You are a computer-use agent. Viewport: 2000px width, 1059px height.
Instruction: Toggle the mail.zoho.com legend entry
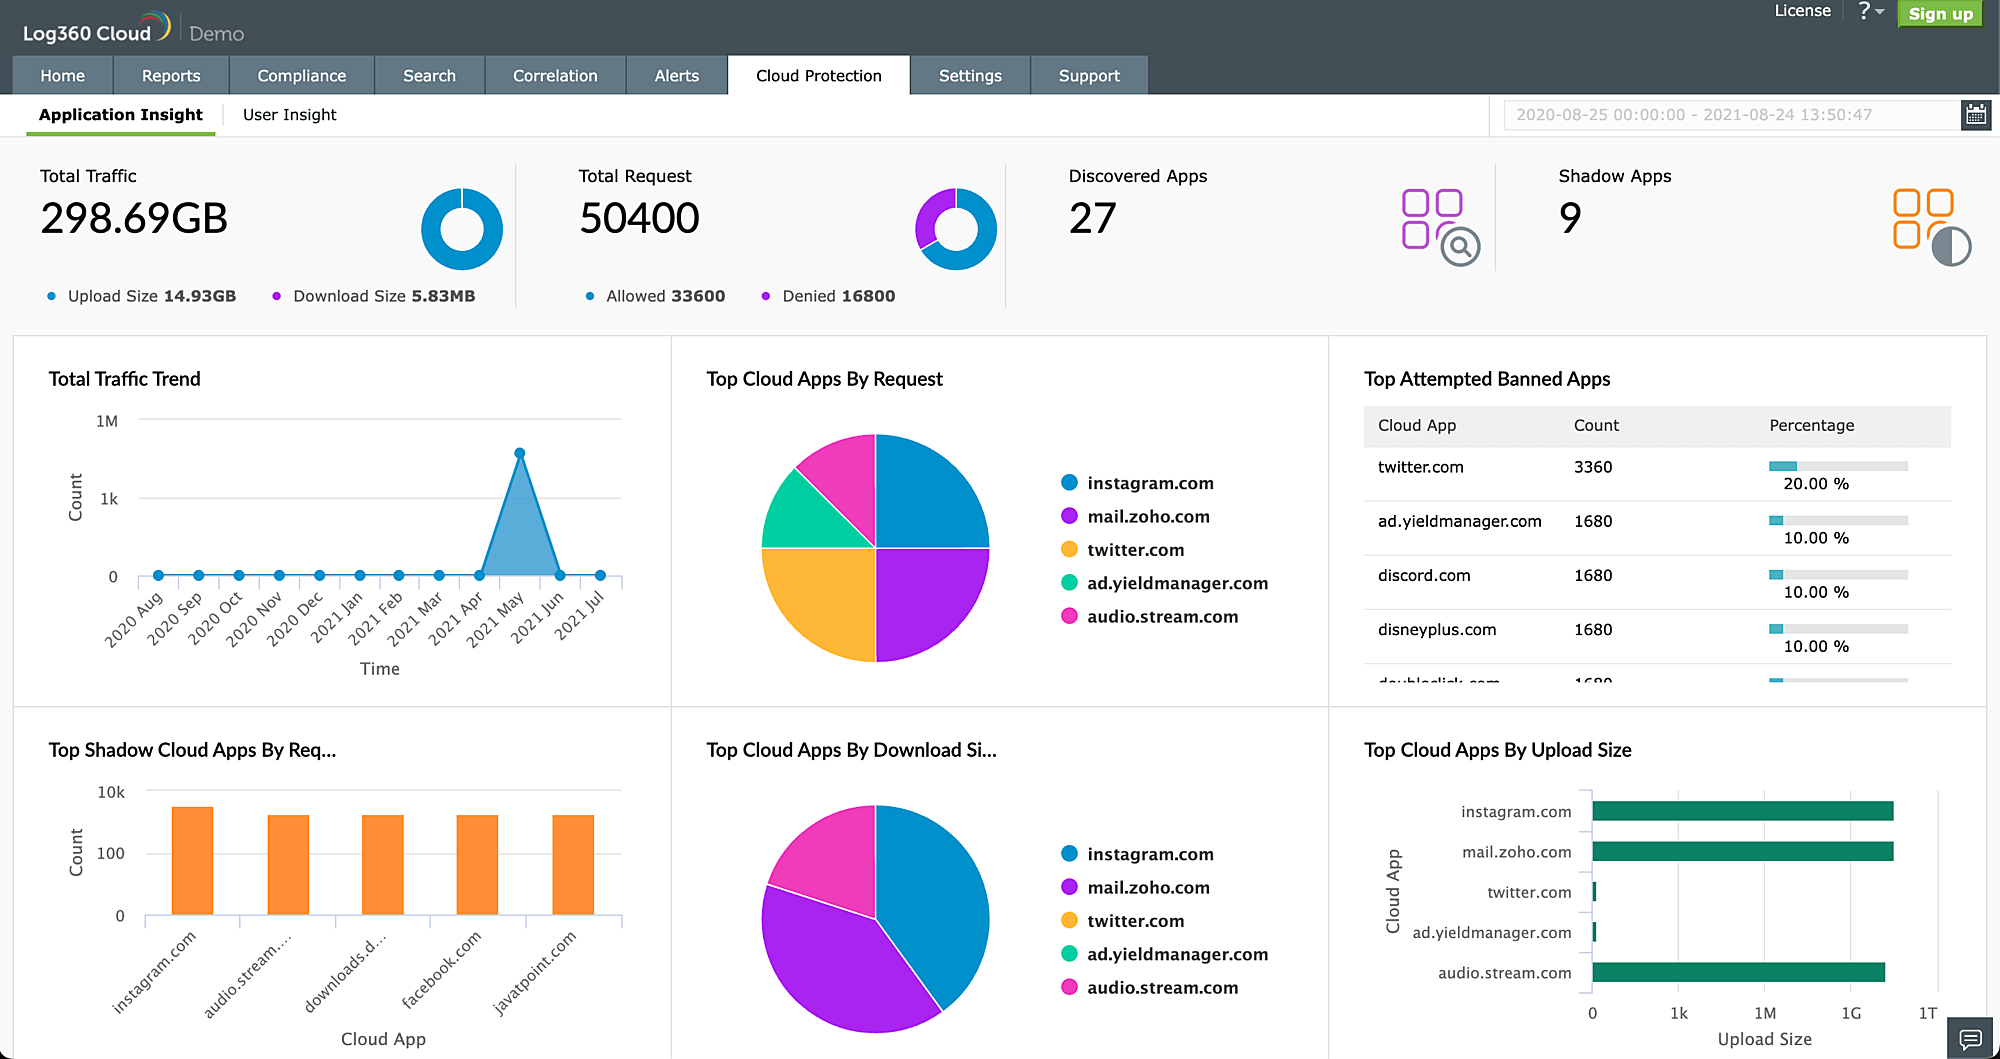(1150, 516)
